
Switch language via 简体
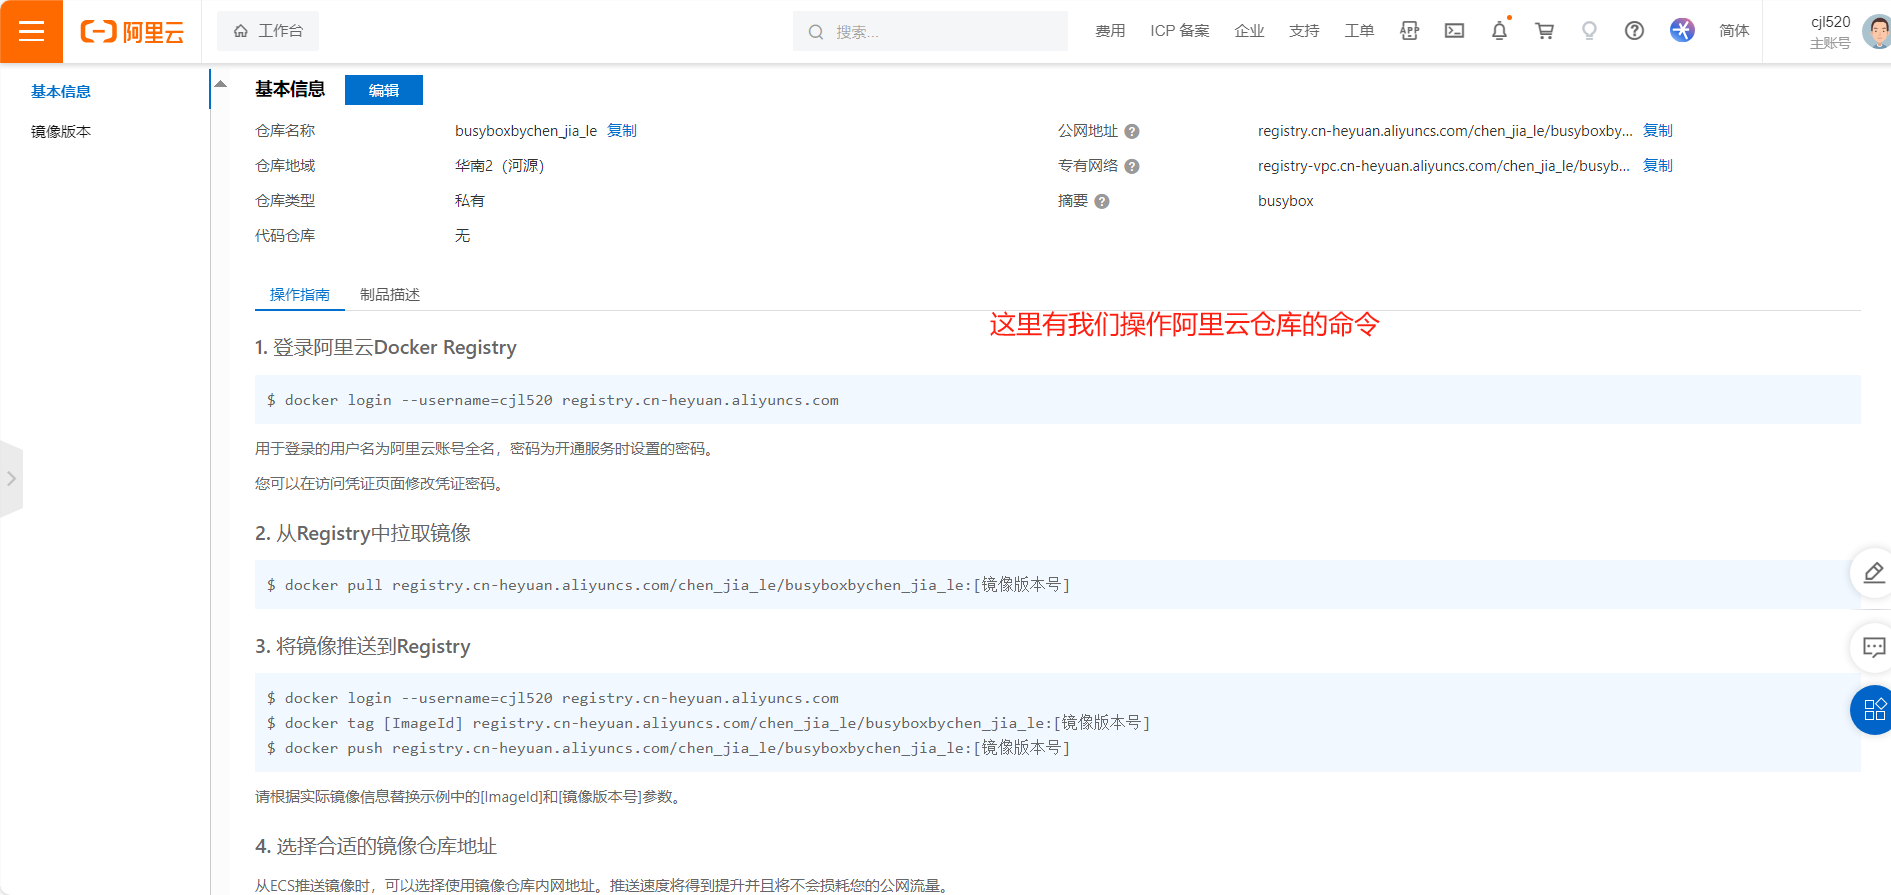pos(1734,31)
